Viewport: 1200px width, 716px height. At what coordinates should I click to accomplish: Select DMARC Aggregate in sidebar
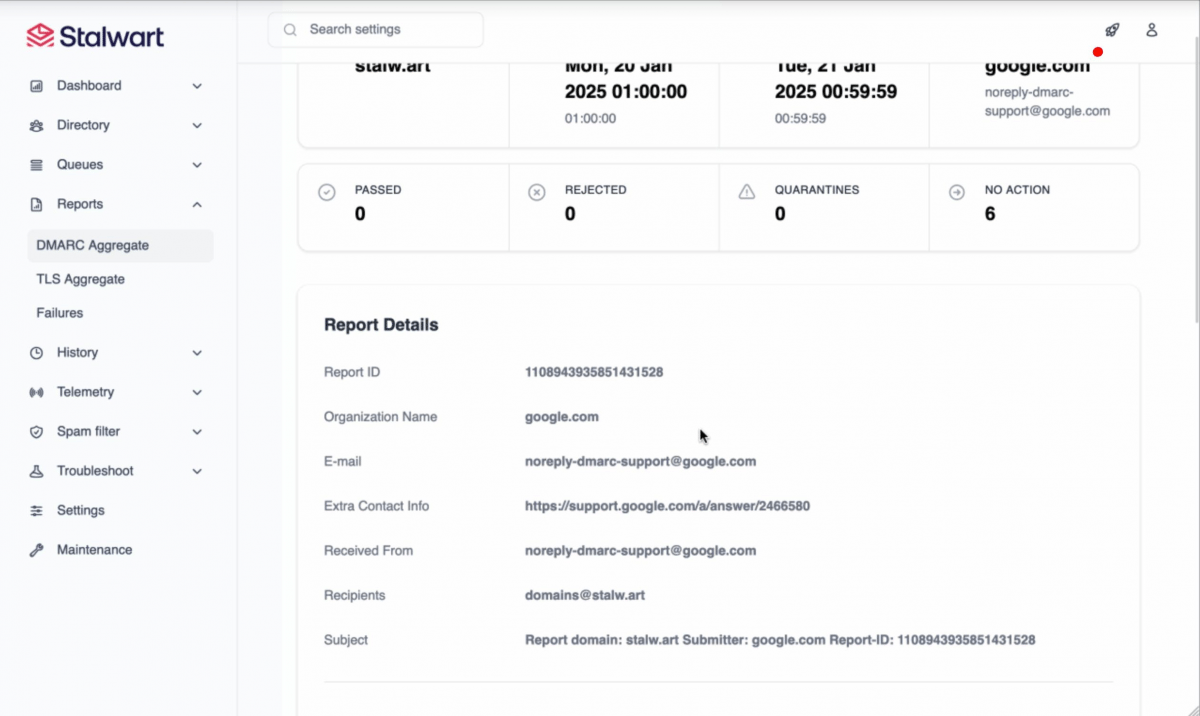click(x=92, y=246)
